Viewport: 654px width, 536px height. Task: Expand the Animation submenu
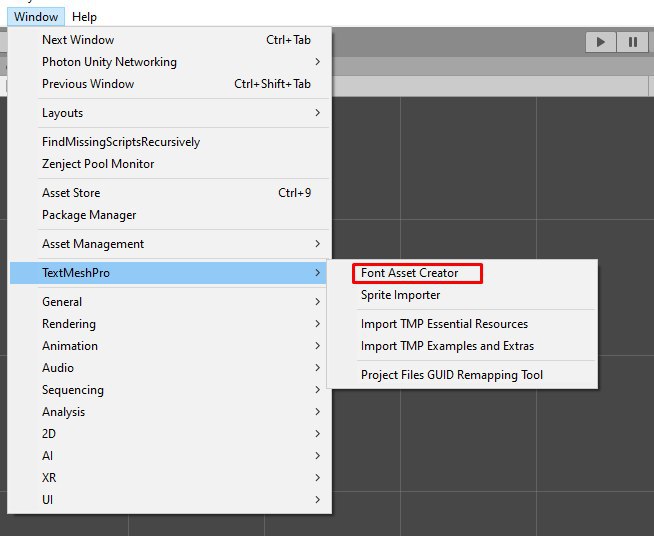169,346
